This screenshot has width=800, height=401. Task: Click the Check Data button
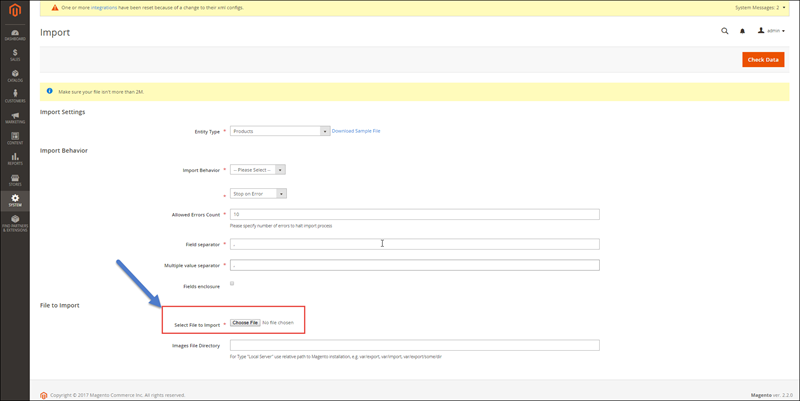pyautogui.click(x=763, y=60)
